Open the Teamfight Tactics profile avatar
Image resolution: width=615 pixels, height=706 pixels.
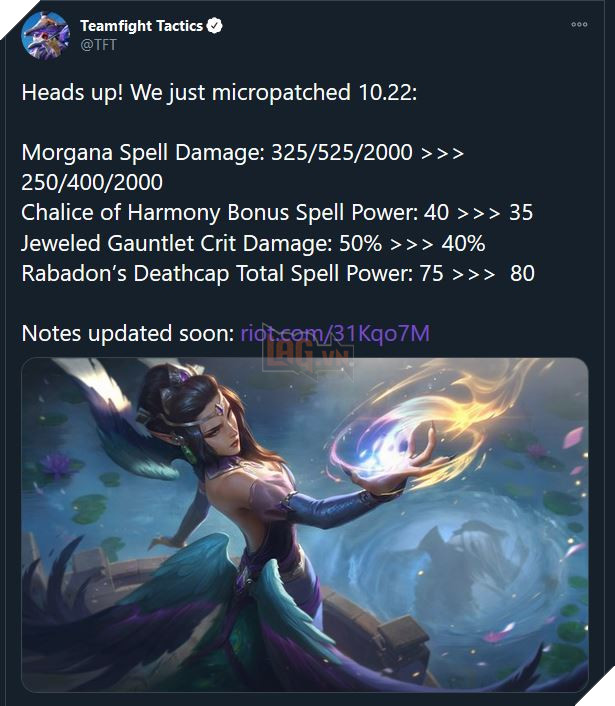(45, 36)
